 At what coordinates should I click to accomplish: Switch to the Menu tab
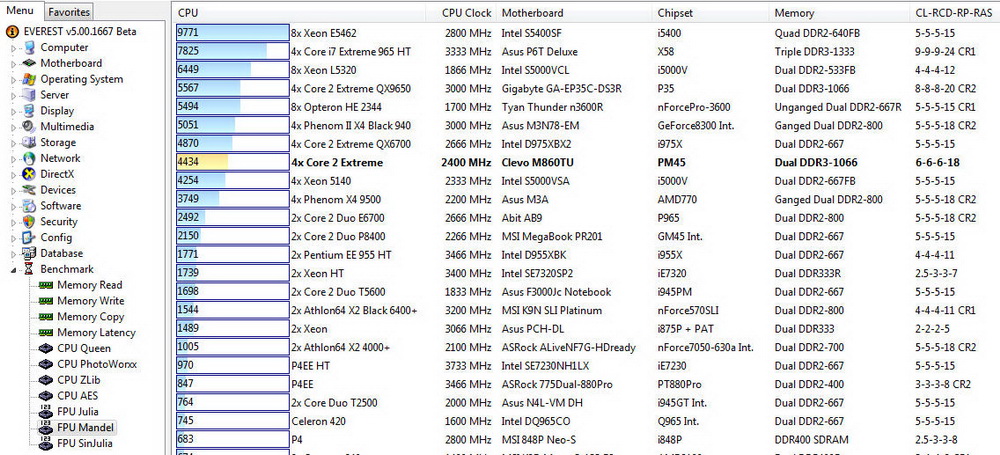[x=20, y=10]
